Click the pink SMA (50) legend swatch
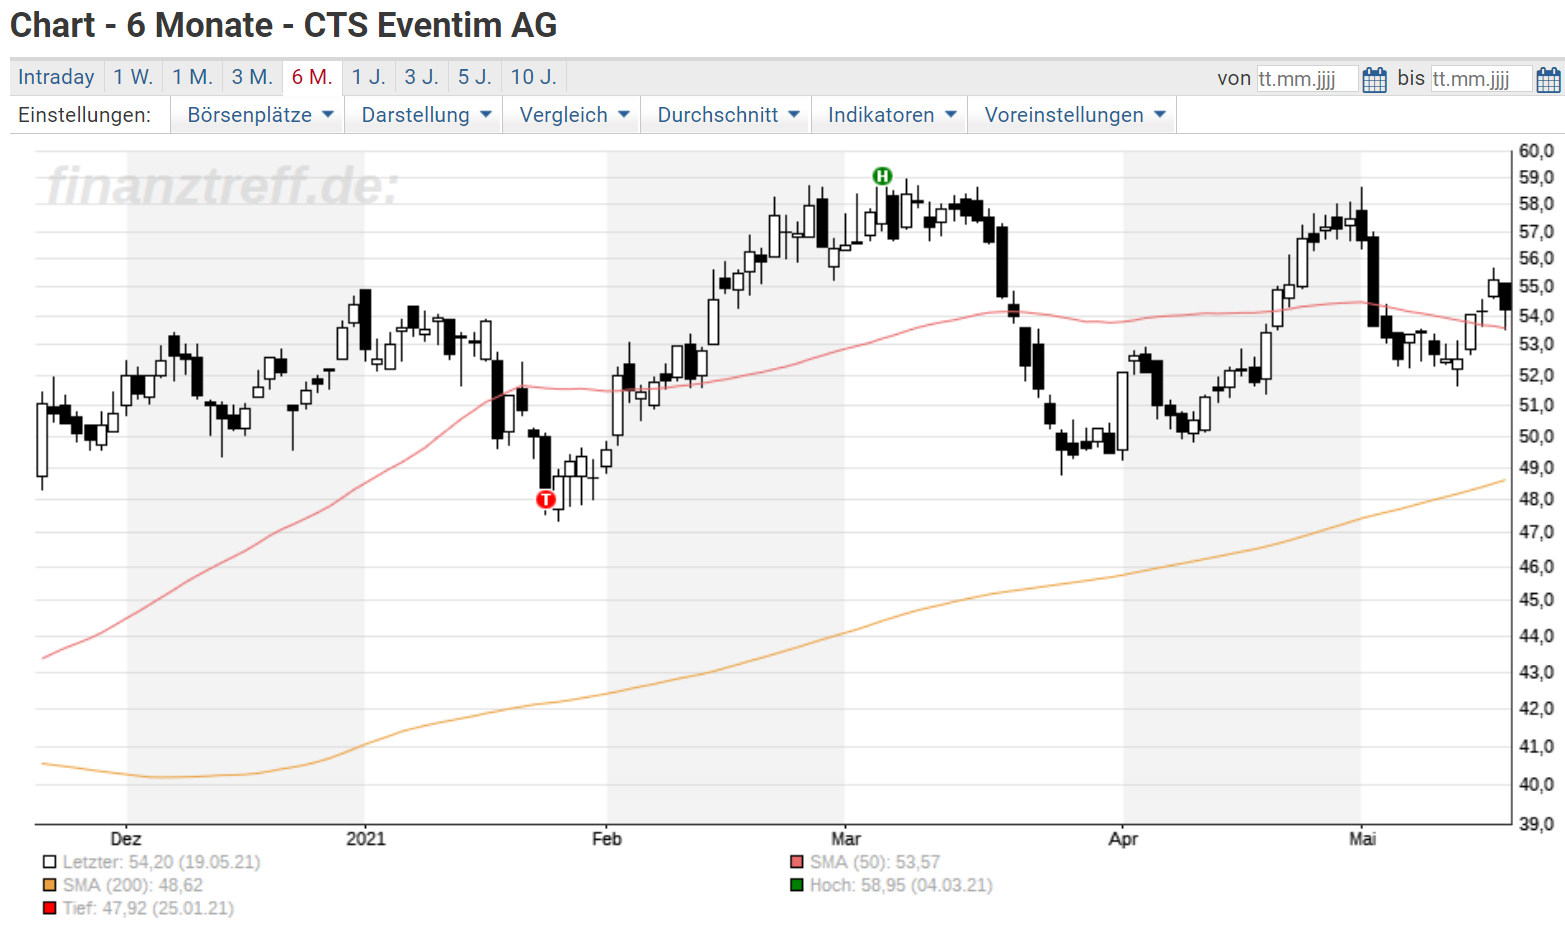The image size is (1565, 929). pyautogui.click(x=796, y=862)
